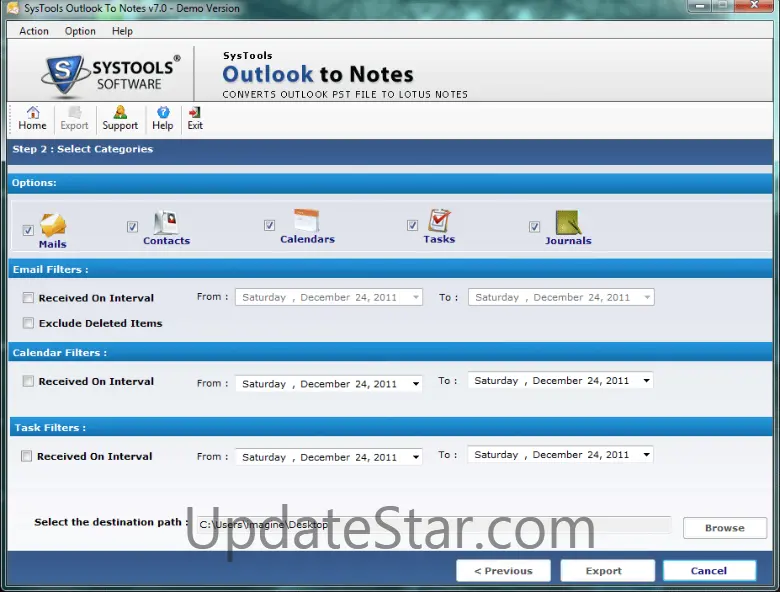Image resolution: width=780 pixels, height=592 pixels.
Task: Enable Email Filters Received On Interval
Action: pos(28,297)
